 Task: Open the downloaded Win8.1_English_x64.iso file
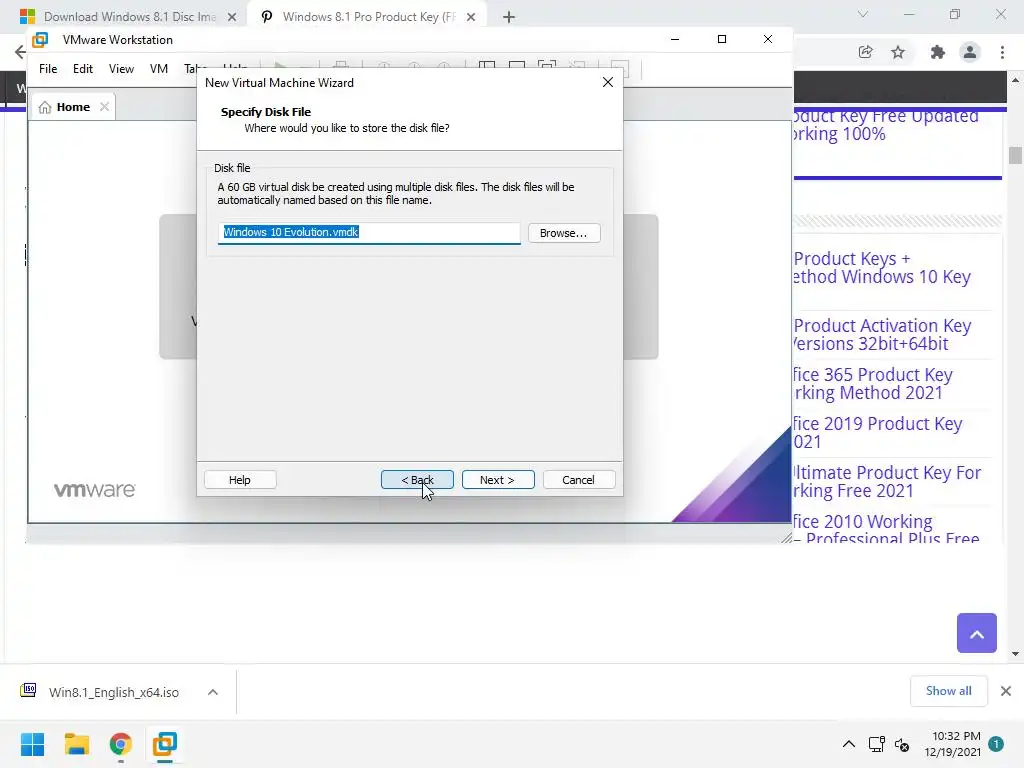pos(114,692)
